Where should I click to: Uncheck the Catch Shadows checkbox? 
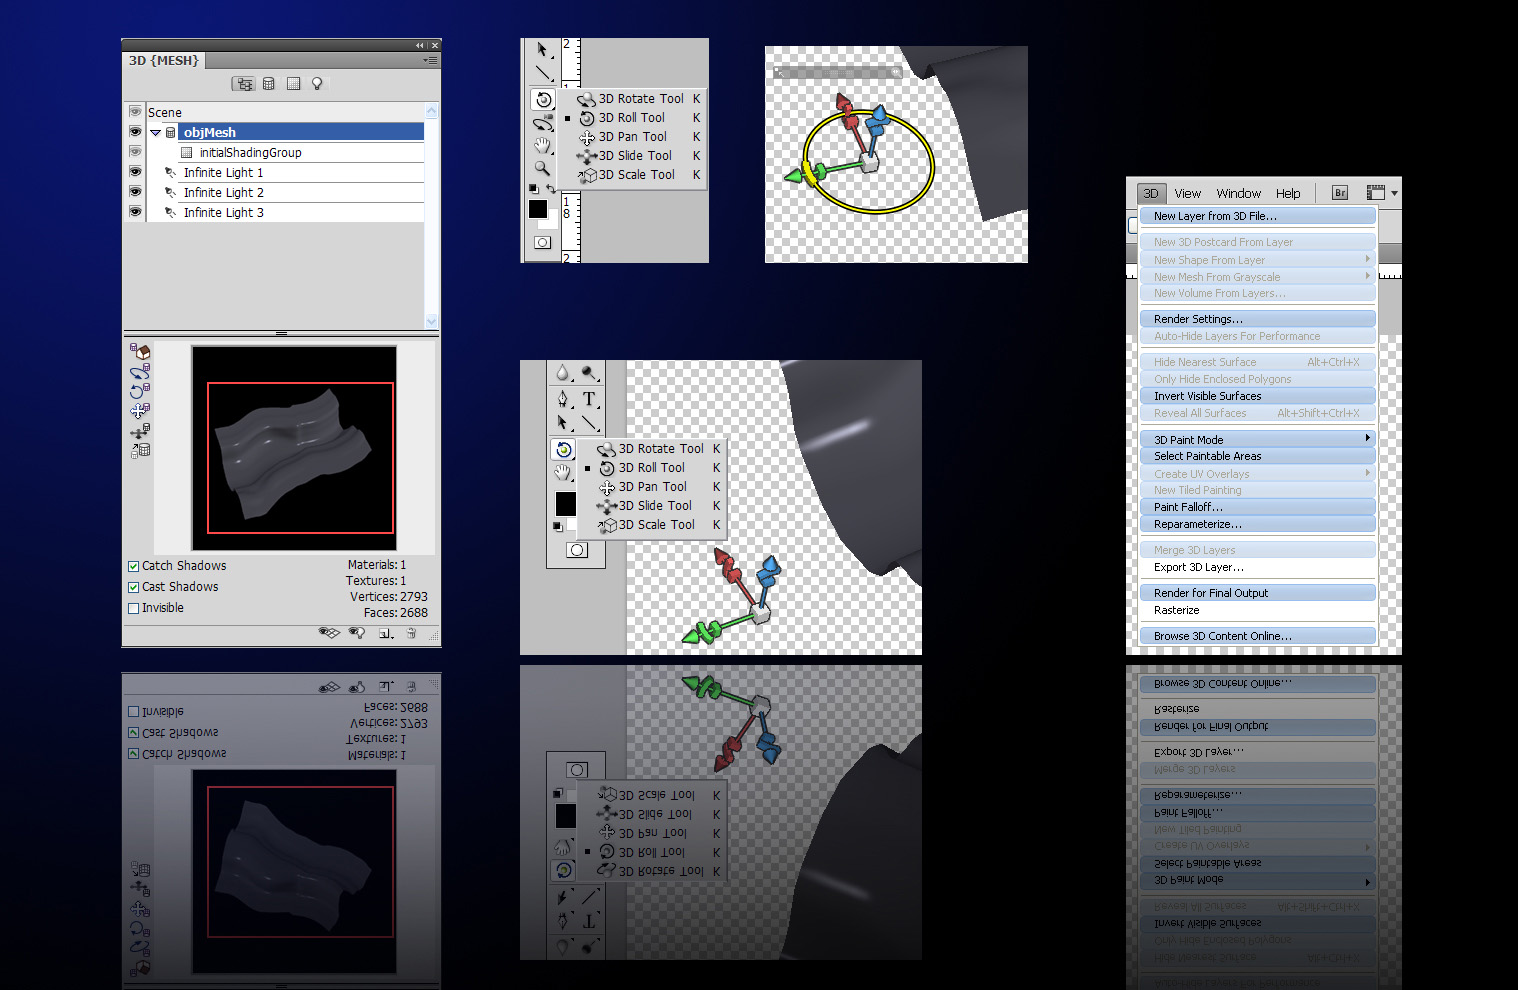(134, 566)
